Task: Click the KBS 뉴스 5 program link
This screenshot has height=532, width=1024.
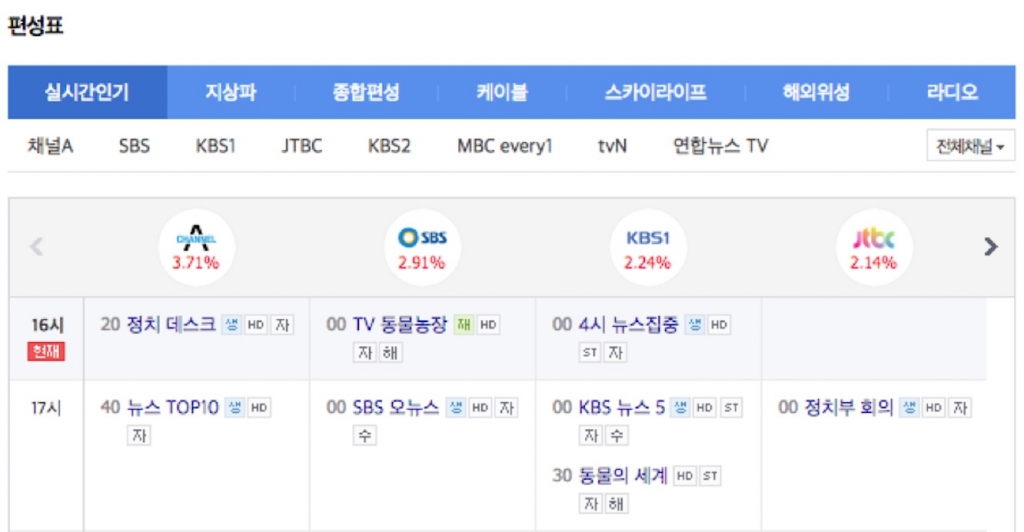Action: tap(622, 407)
